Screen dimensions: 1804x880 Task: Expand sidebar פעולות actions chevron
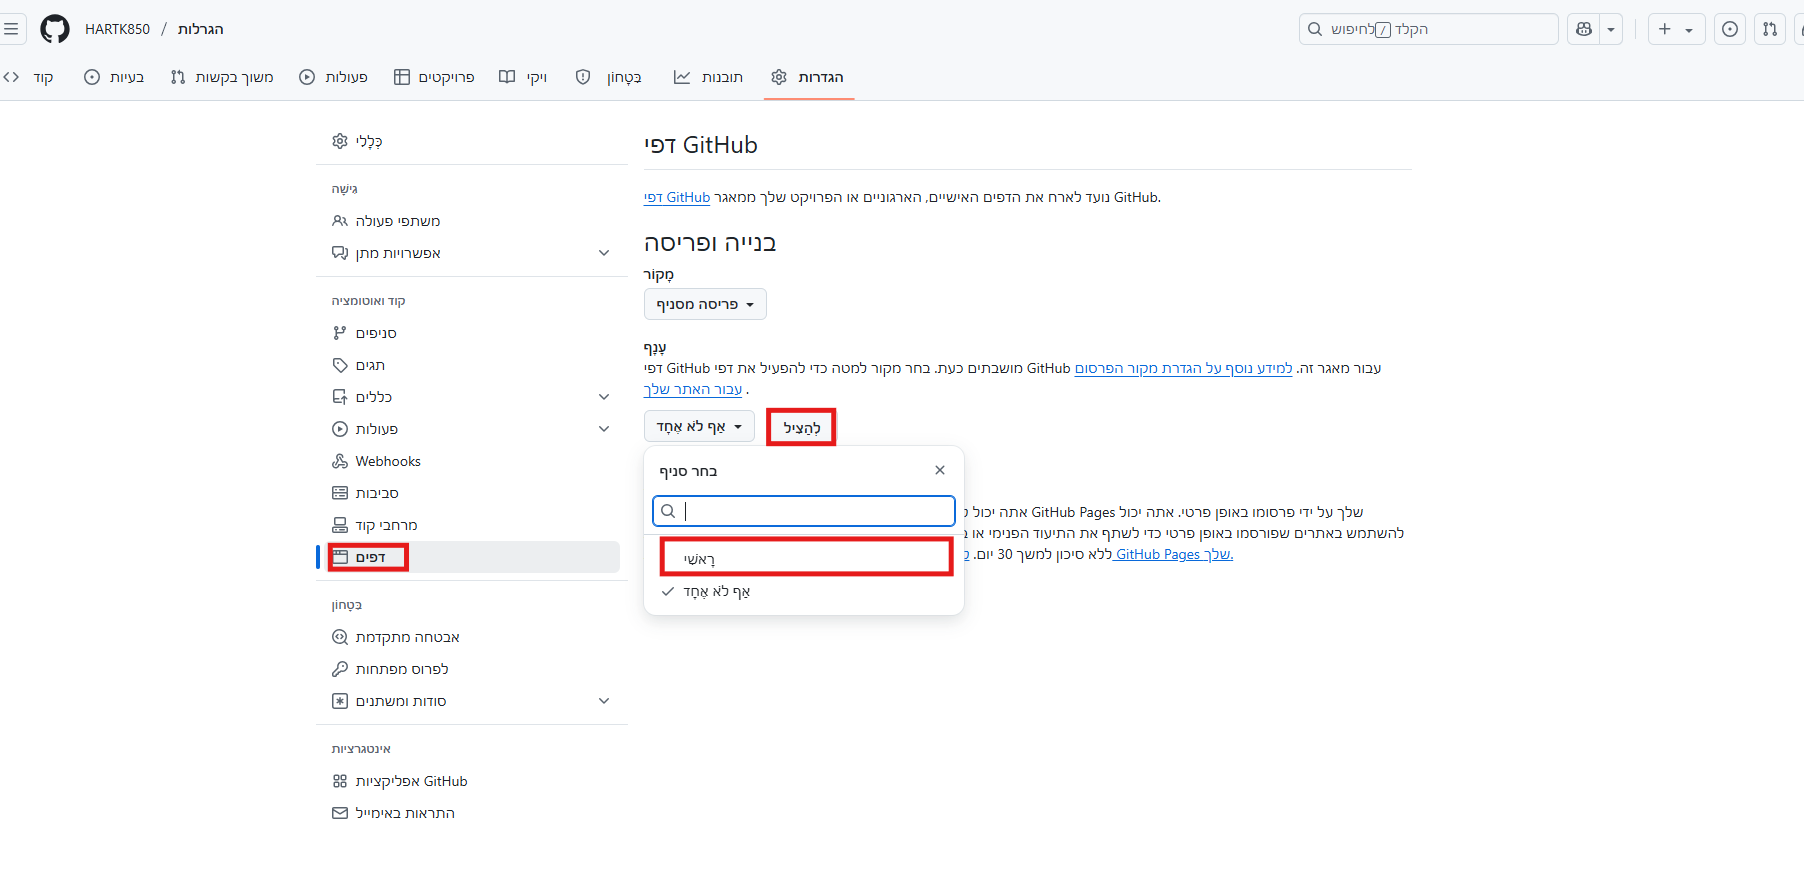click(x=604, y=429)
